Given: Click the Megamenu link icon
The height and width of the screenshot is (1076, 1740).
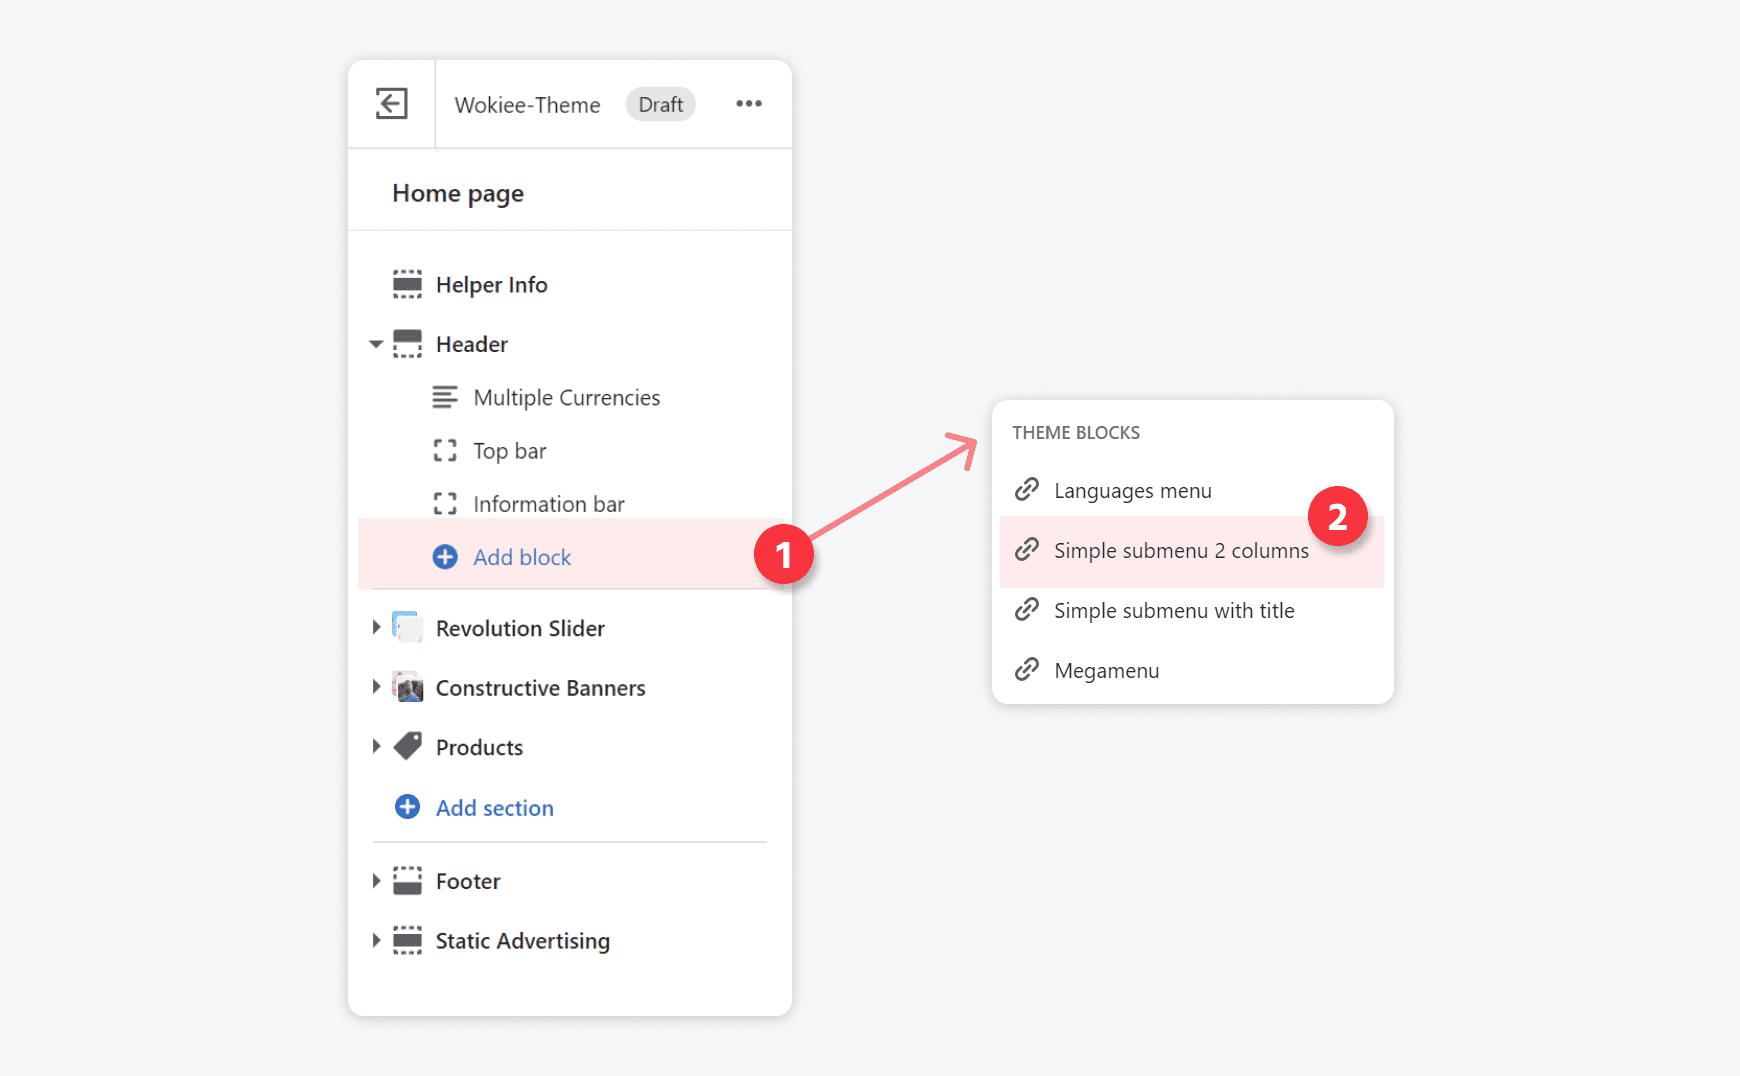Looking at the screenshot, I should click(1027, 669).
